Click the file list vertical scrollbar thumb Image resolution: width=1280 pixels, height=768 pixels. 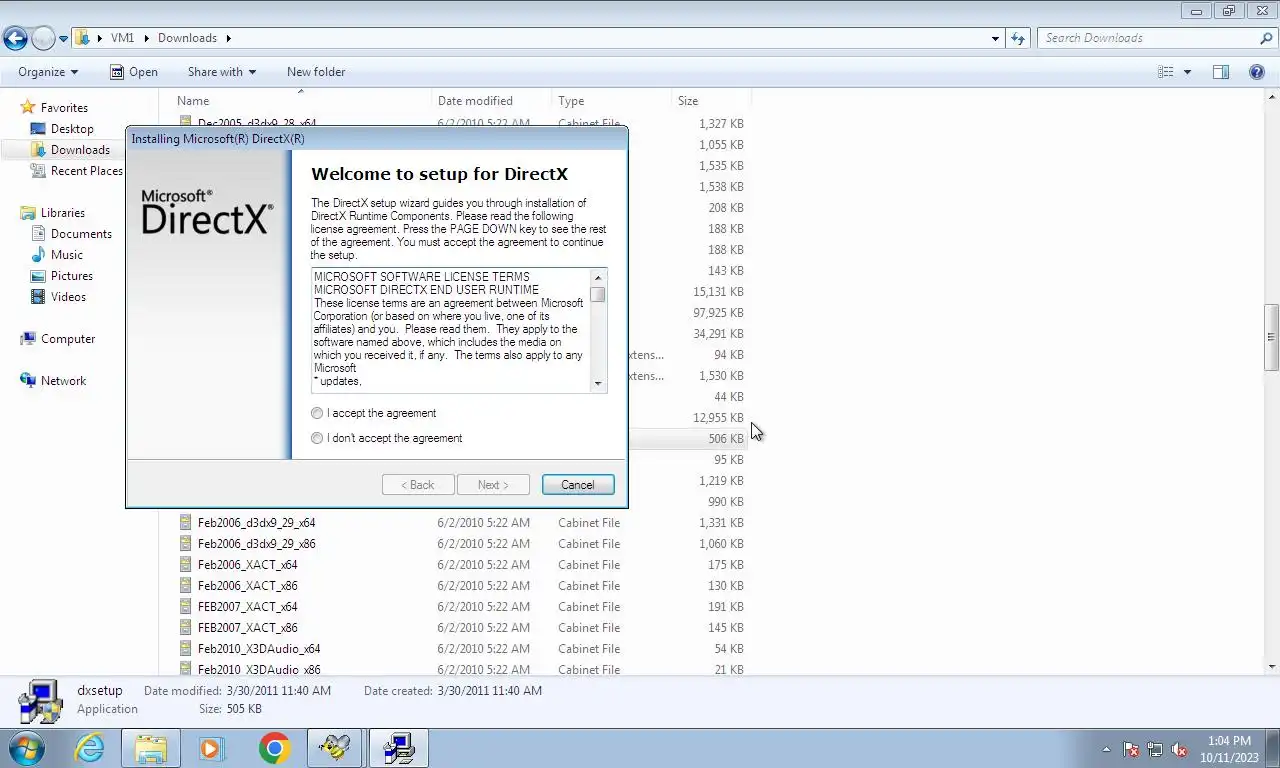[x=1272, y=337]
